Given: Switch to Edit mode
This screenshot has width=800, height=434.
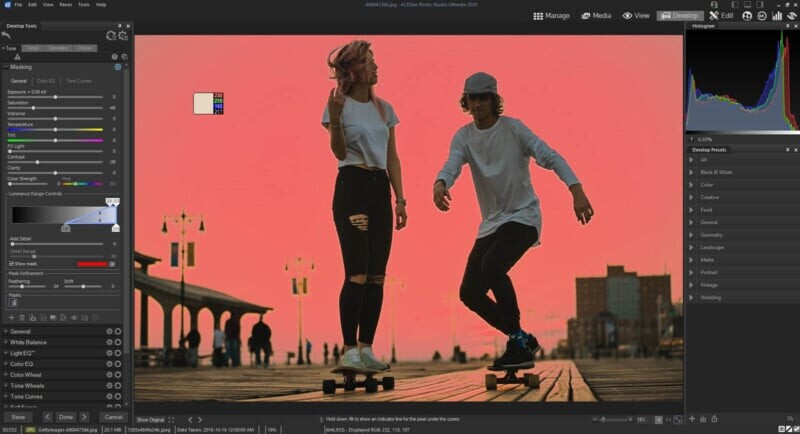Looking at the screenshot, I should tap(721, 16).
